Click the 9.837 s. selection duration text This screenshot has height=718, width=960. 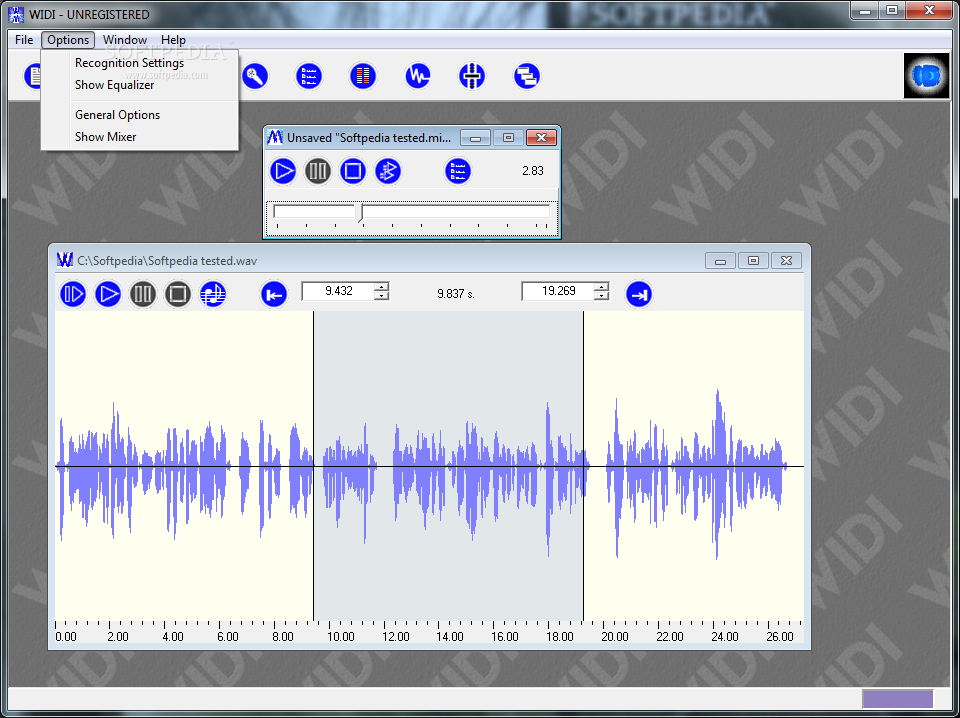pyautogui.click(x=456, y=294)
